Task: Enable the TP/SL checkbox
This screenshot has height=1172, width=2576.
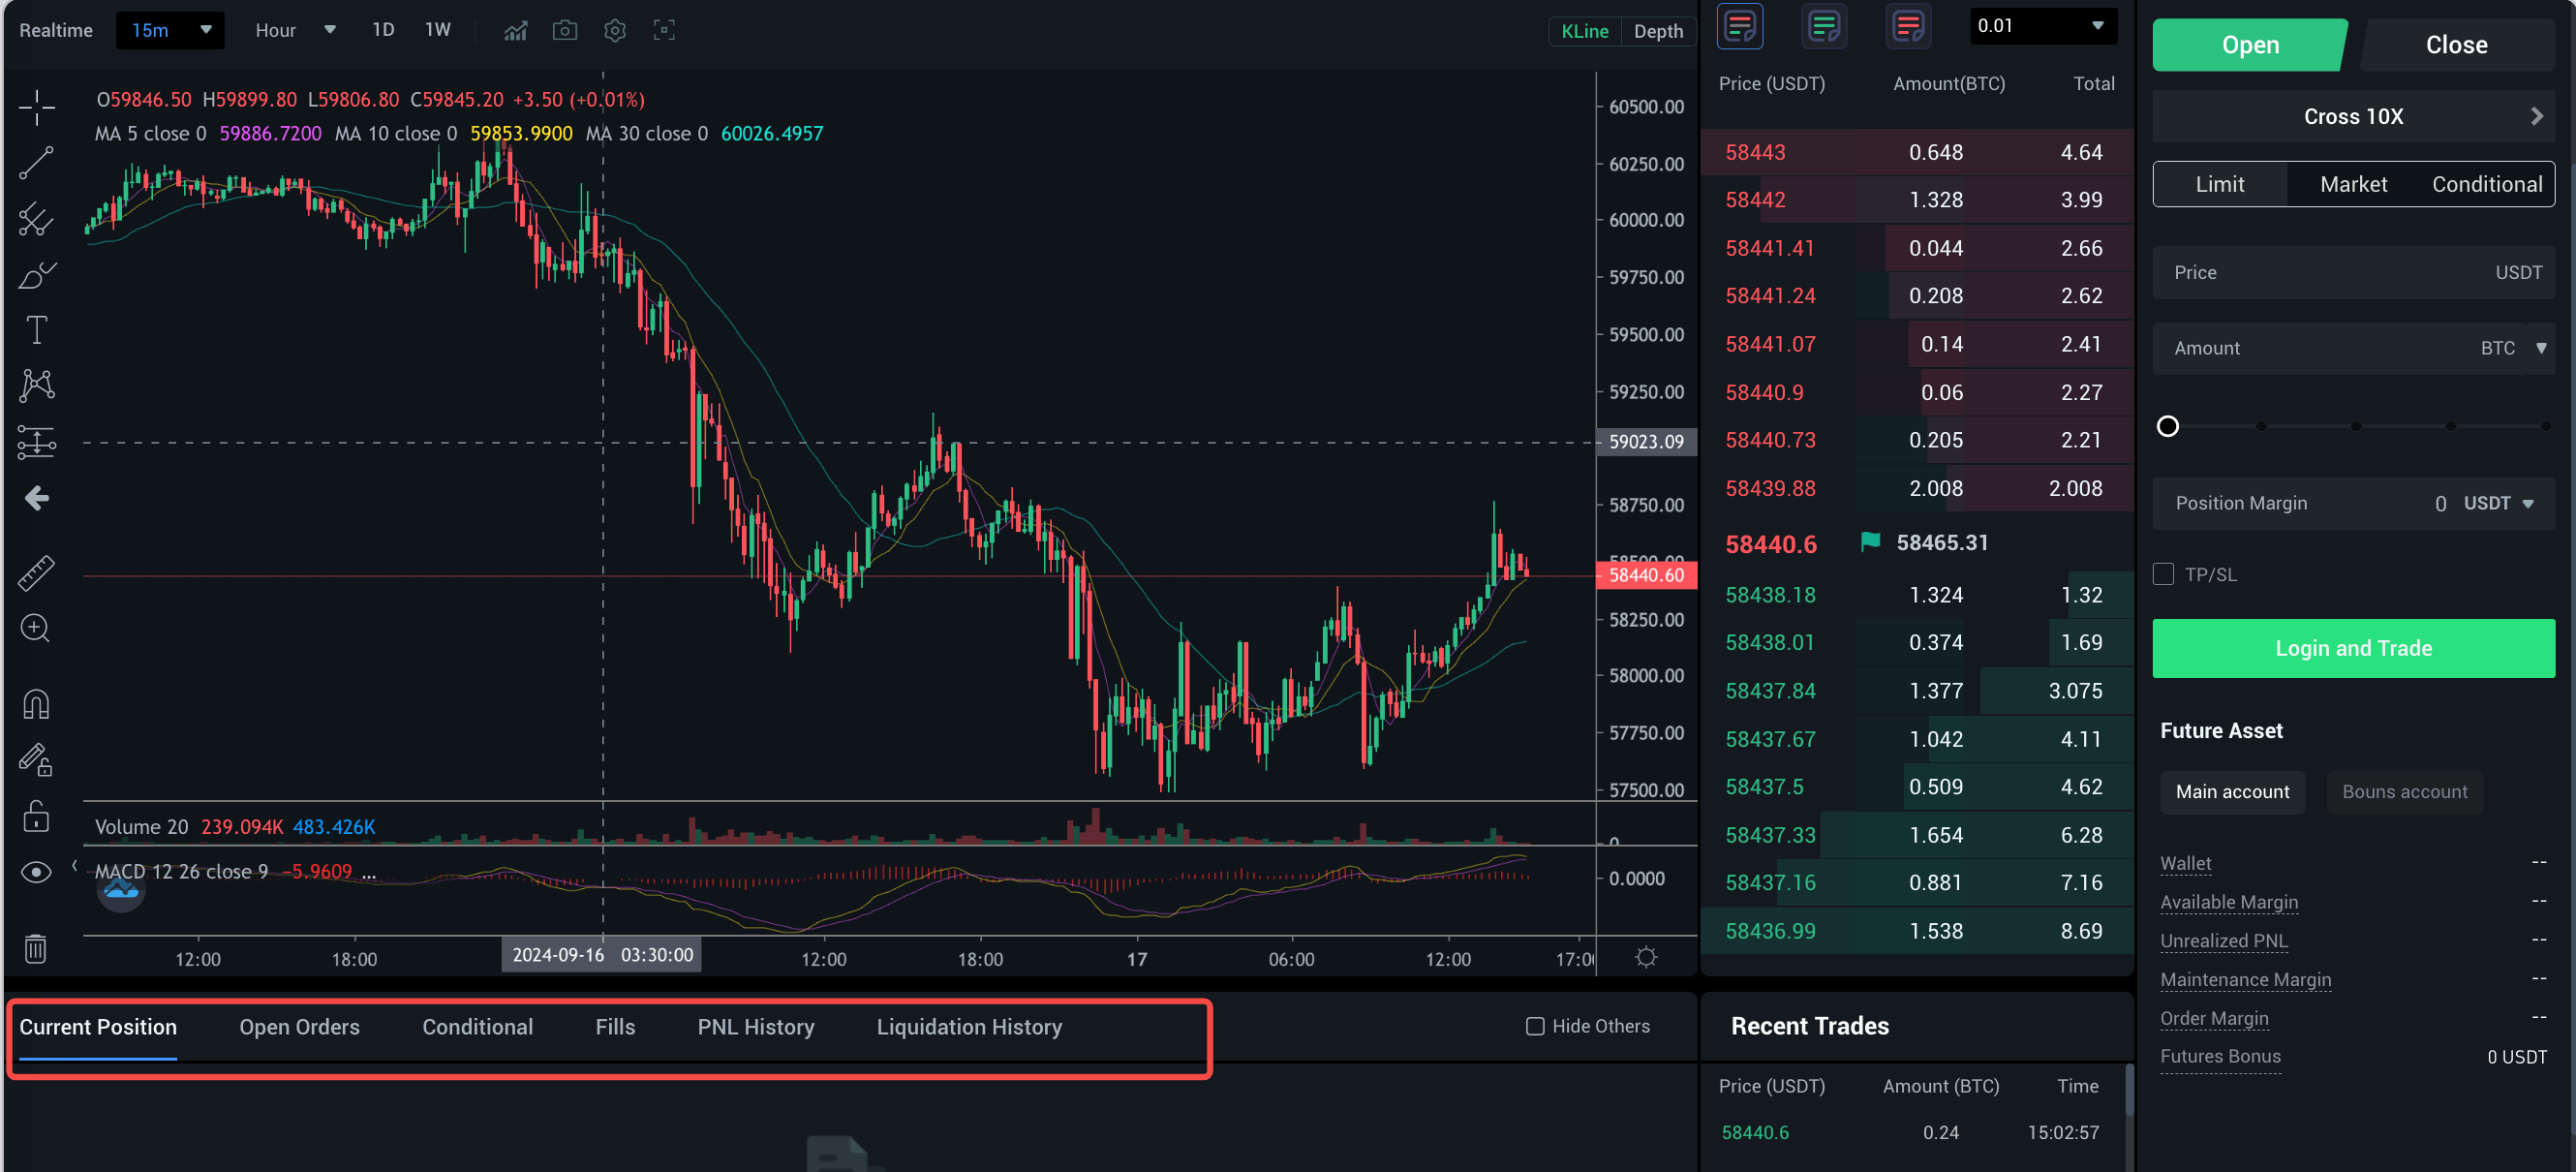Action: pos(2163,574)
